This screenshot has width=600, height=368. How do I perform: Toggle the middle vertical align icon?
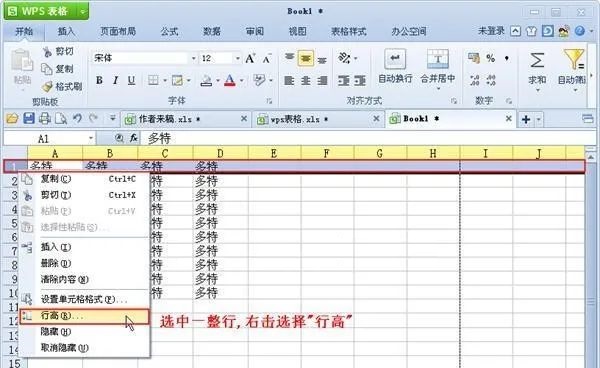point(306,58)
